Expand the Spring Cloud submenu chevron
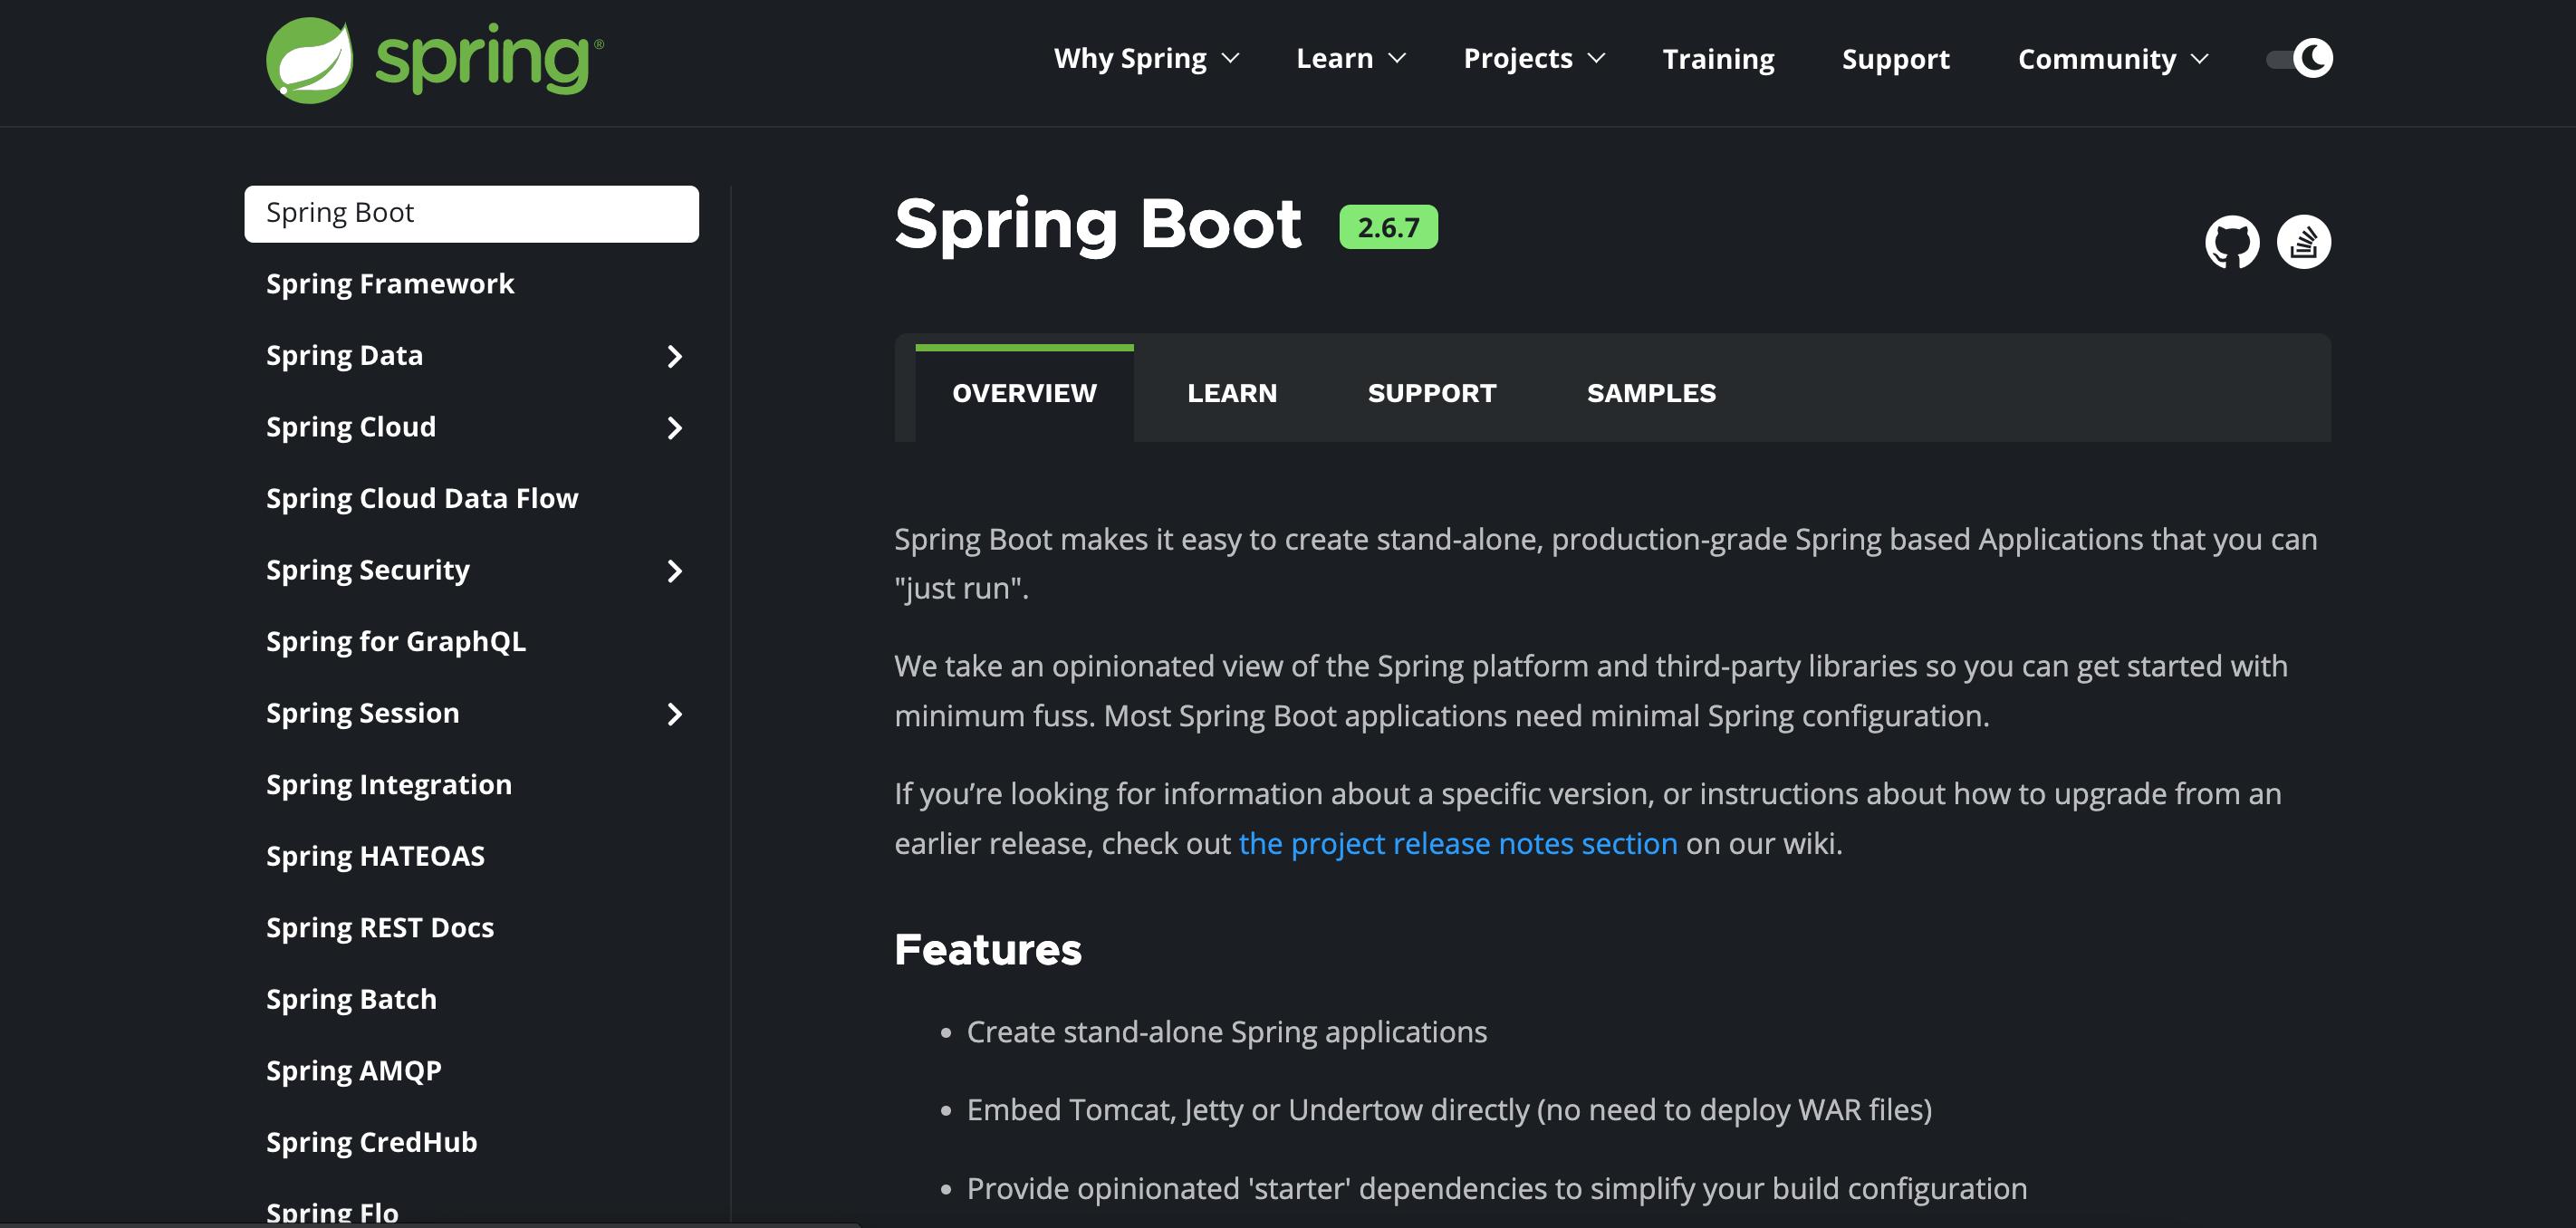The width and height of the screenshot is (2576, 1228). point(674,428)
